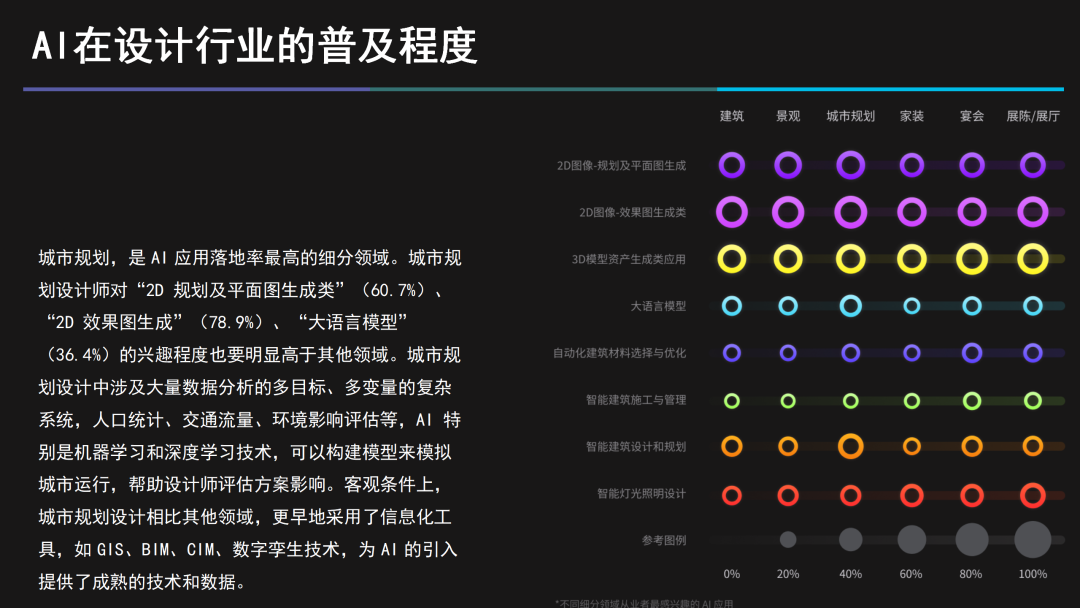Click the yellow 3D模型资产生成类应用 ring under 家装
This screenshot has width=1080, height=608.
(911, 259)
